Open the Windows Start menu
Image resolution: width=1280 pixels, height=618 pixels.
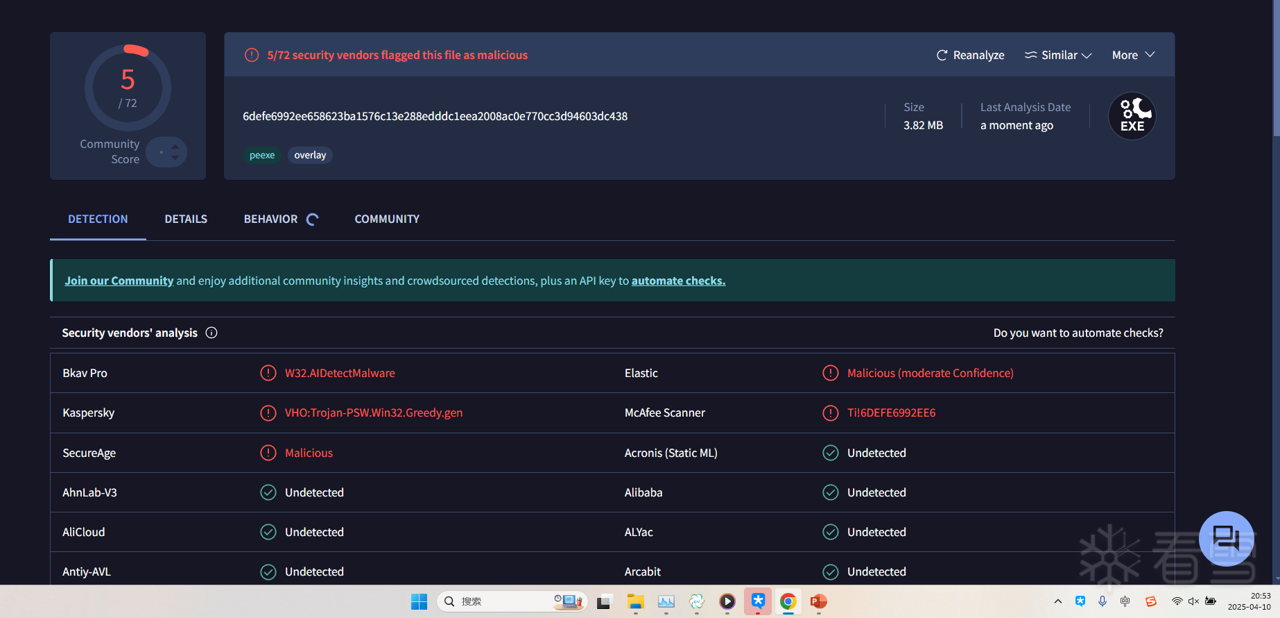tap(419, 601)
